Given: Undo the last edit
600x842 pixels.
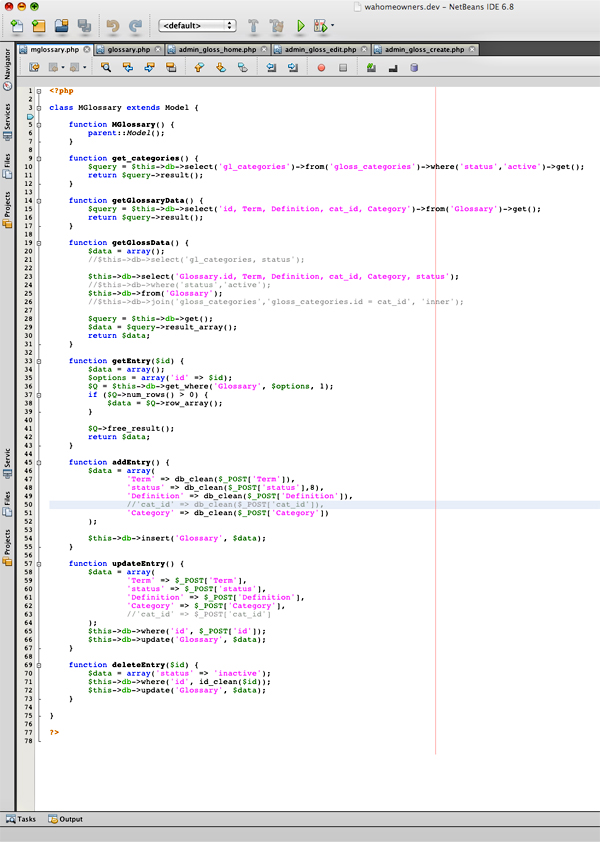Looking at the screenshot, I should 113,25.
